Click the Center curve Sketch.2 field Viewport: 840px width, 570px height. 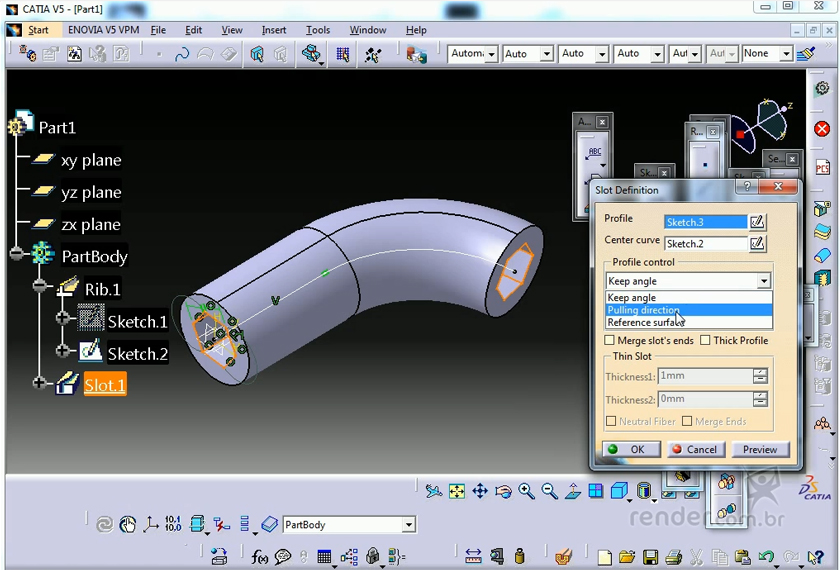coord(705,243)
